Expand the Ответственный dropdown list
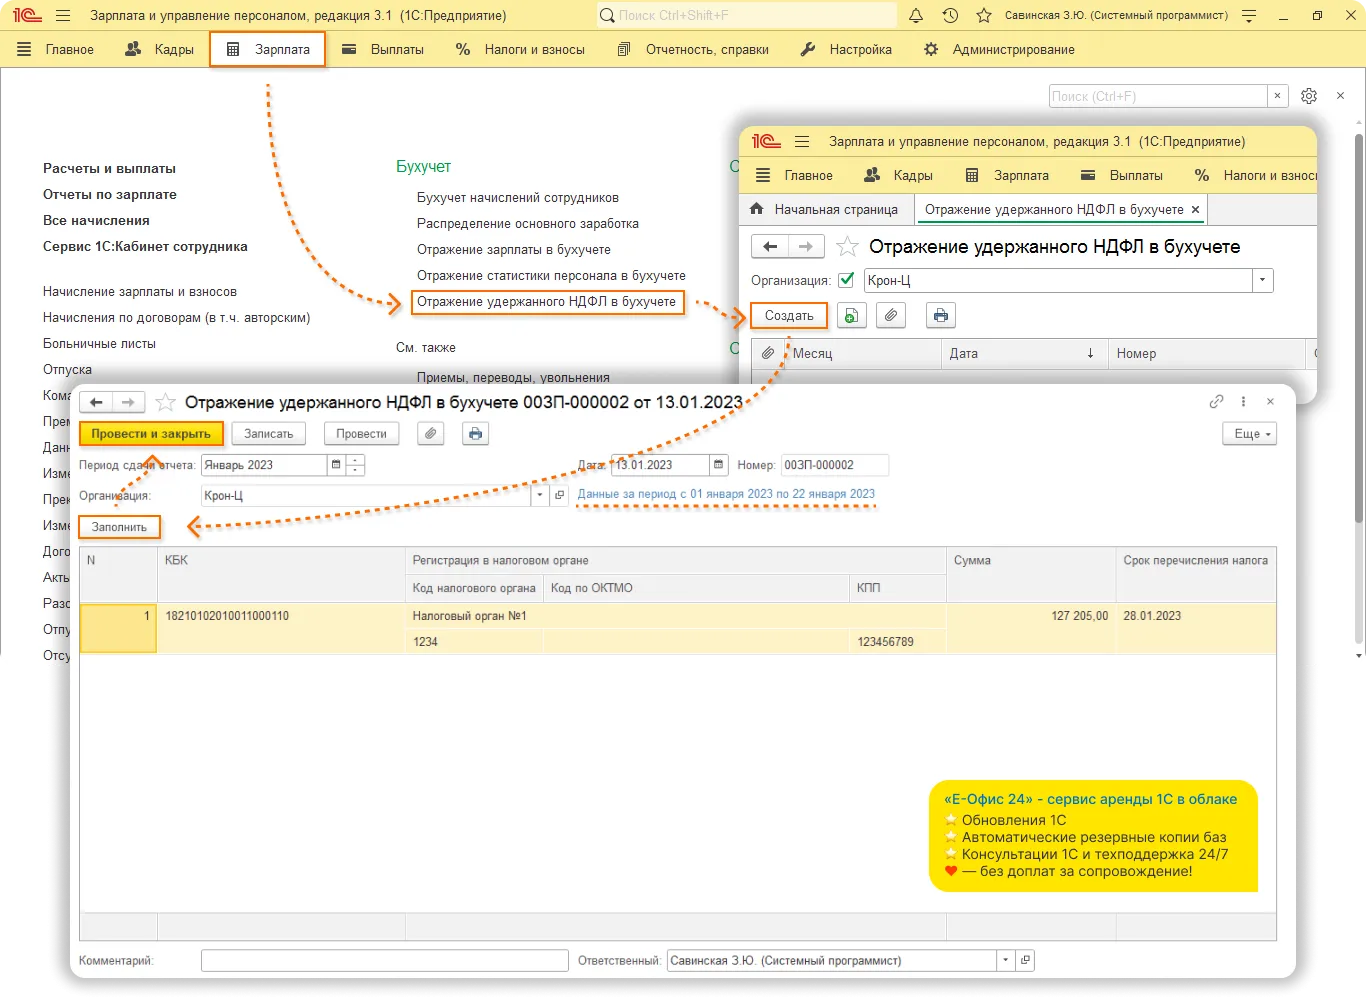Screen dimensions: 1366x1000 pyautogui.click(x=1005, y=961)
